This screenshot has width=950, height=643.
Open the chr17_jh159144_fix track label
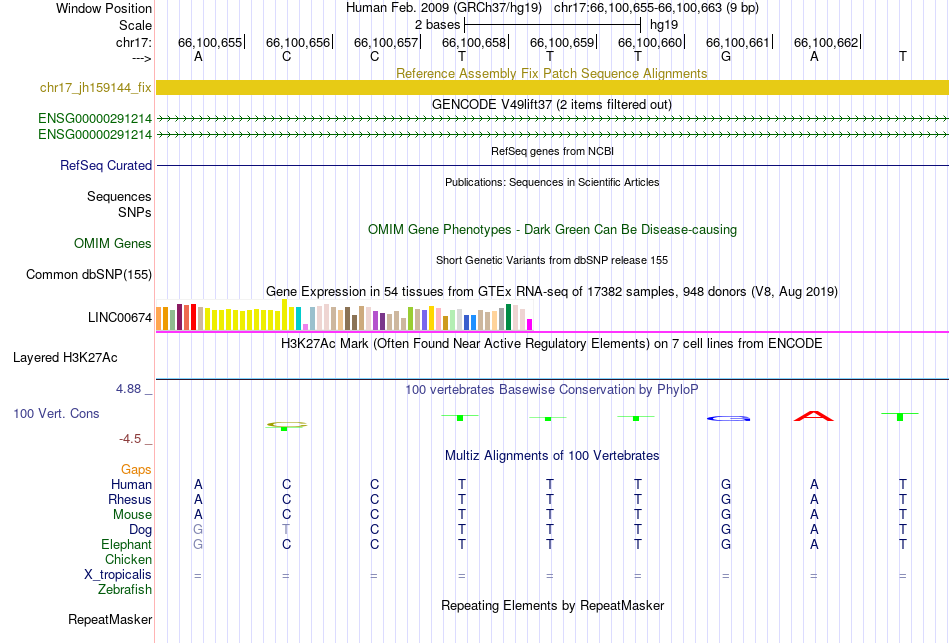click(x=95, y=88)
